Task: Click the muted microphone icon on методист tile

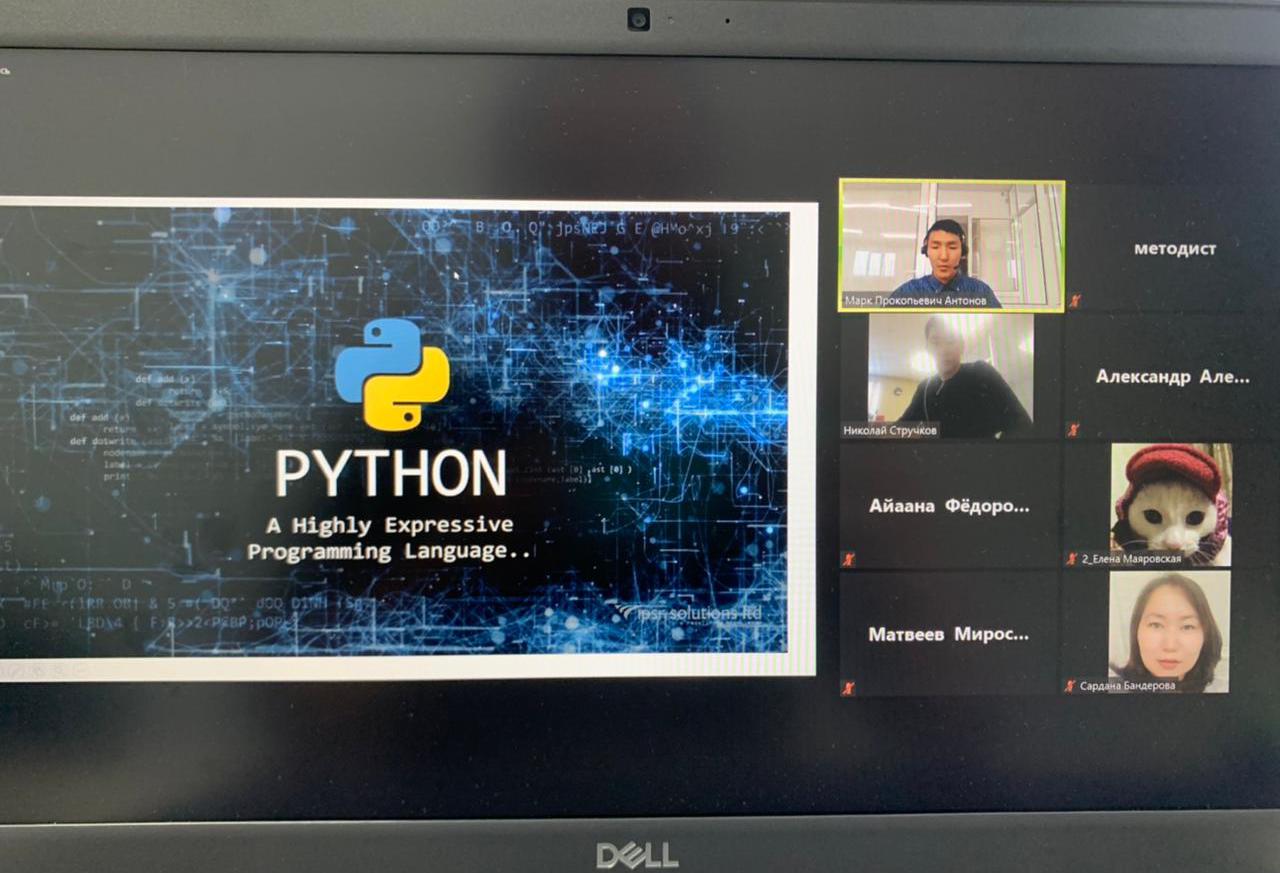Action: point(1074,300)
